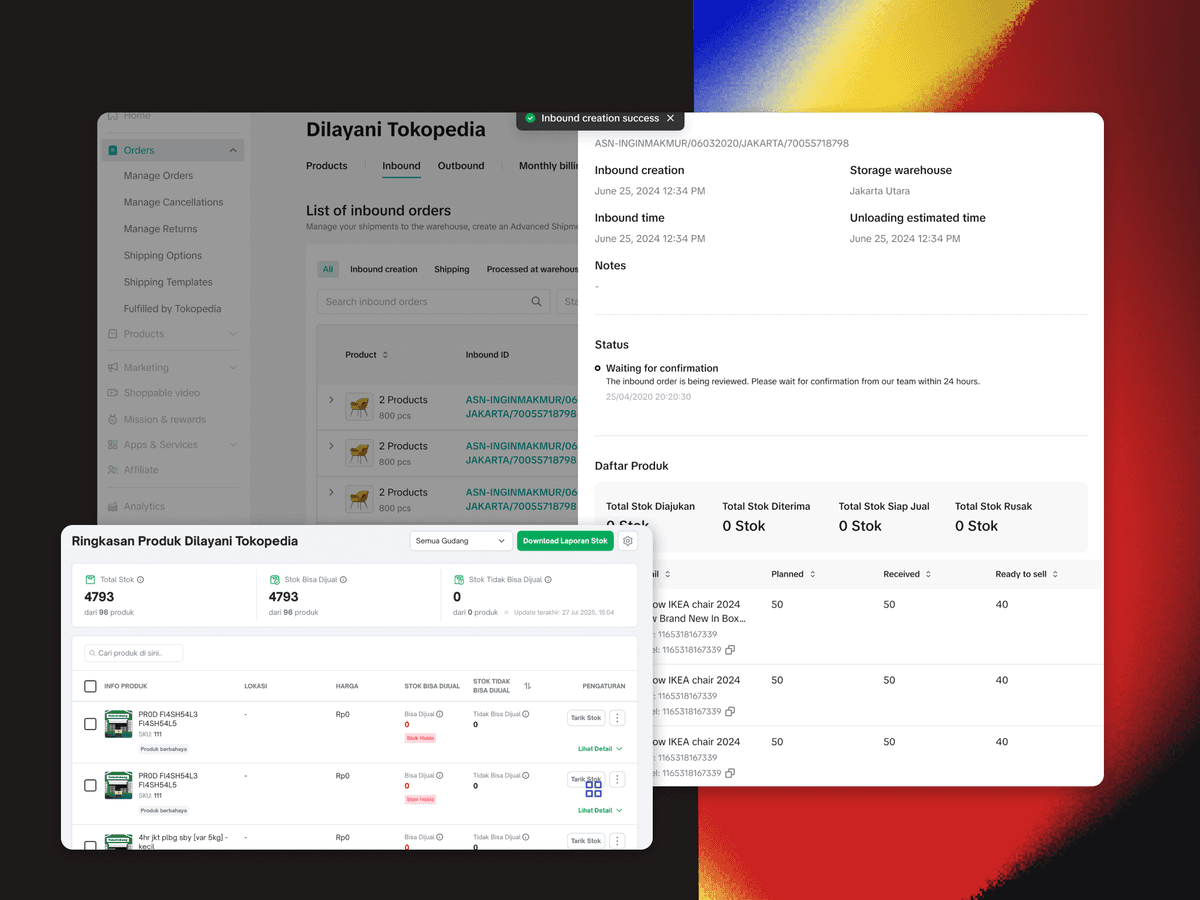The width and height of the screenshot is (1200, 900).
Task: Click the Stok Tidak Bisa Dijual card info icon
Action: coord(548,580)
